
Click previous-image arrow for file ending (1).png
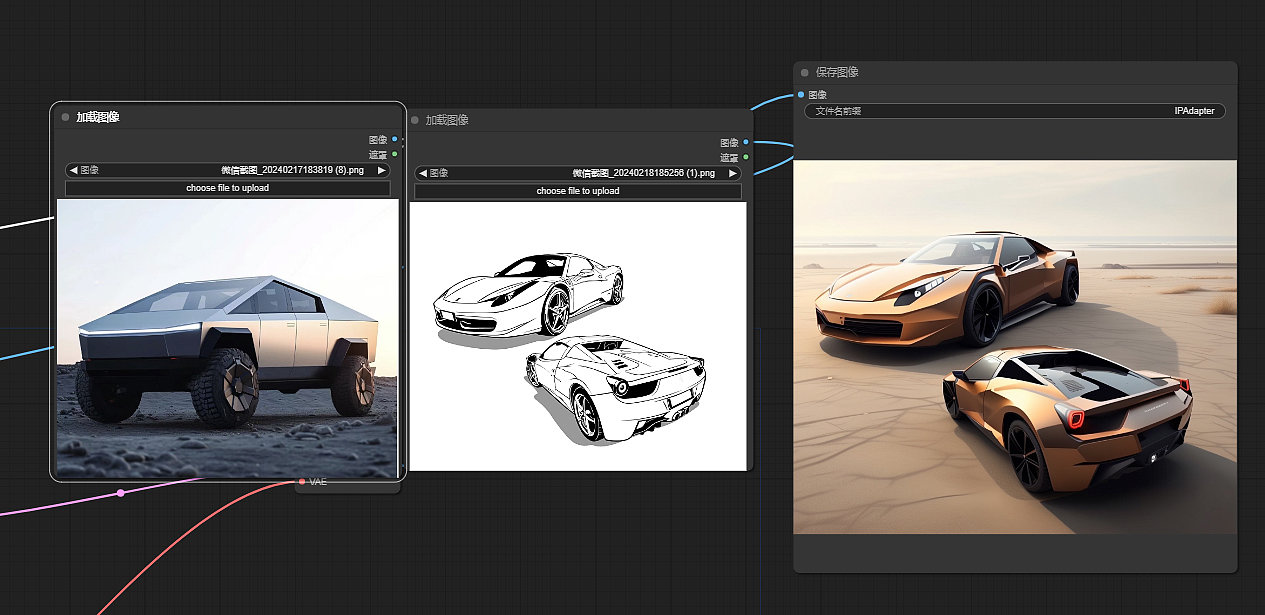423,173
